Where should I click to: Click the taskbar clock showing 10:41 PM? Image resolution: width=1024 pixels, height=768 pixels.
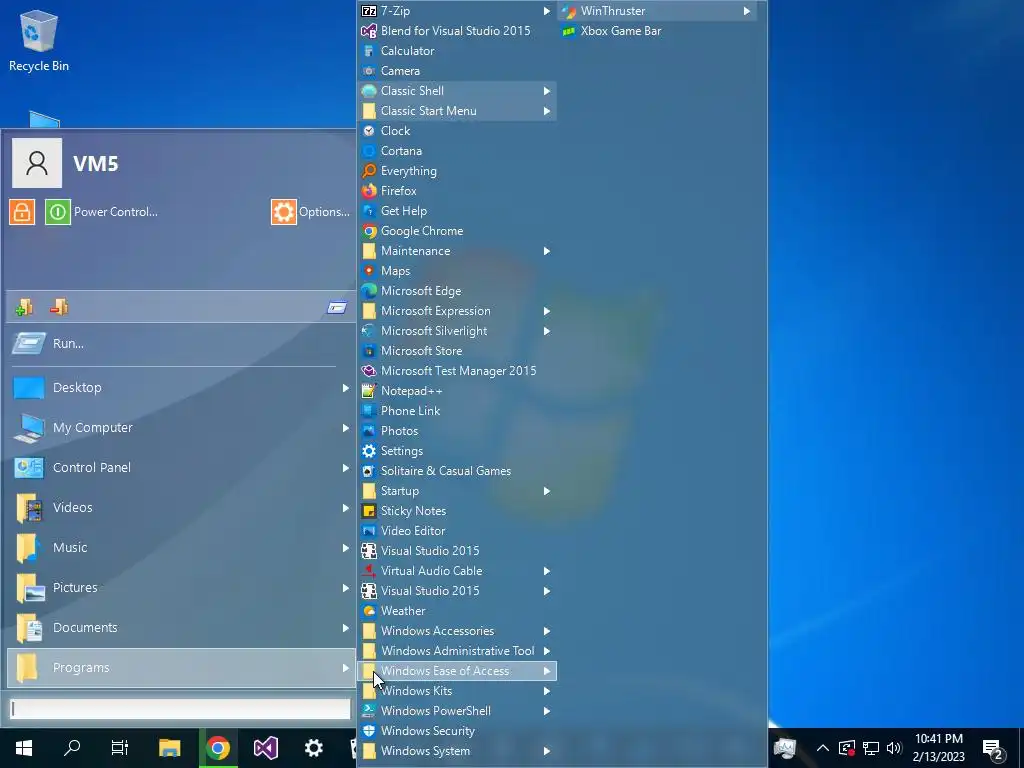click(x=938, y=748)
